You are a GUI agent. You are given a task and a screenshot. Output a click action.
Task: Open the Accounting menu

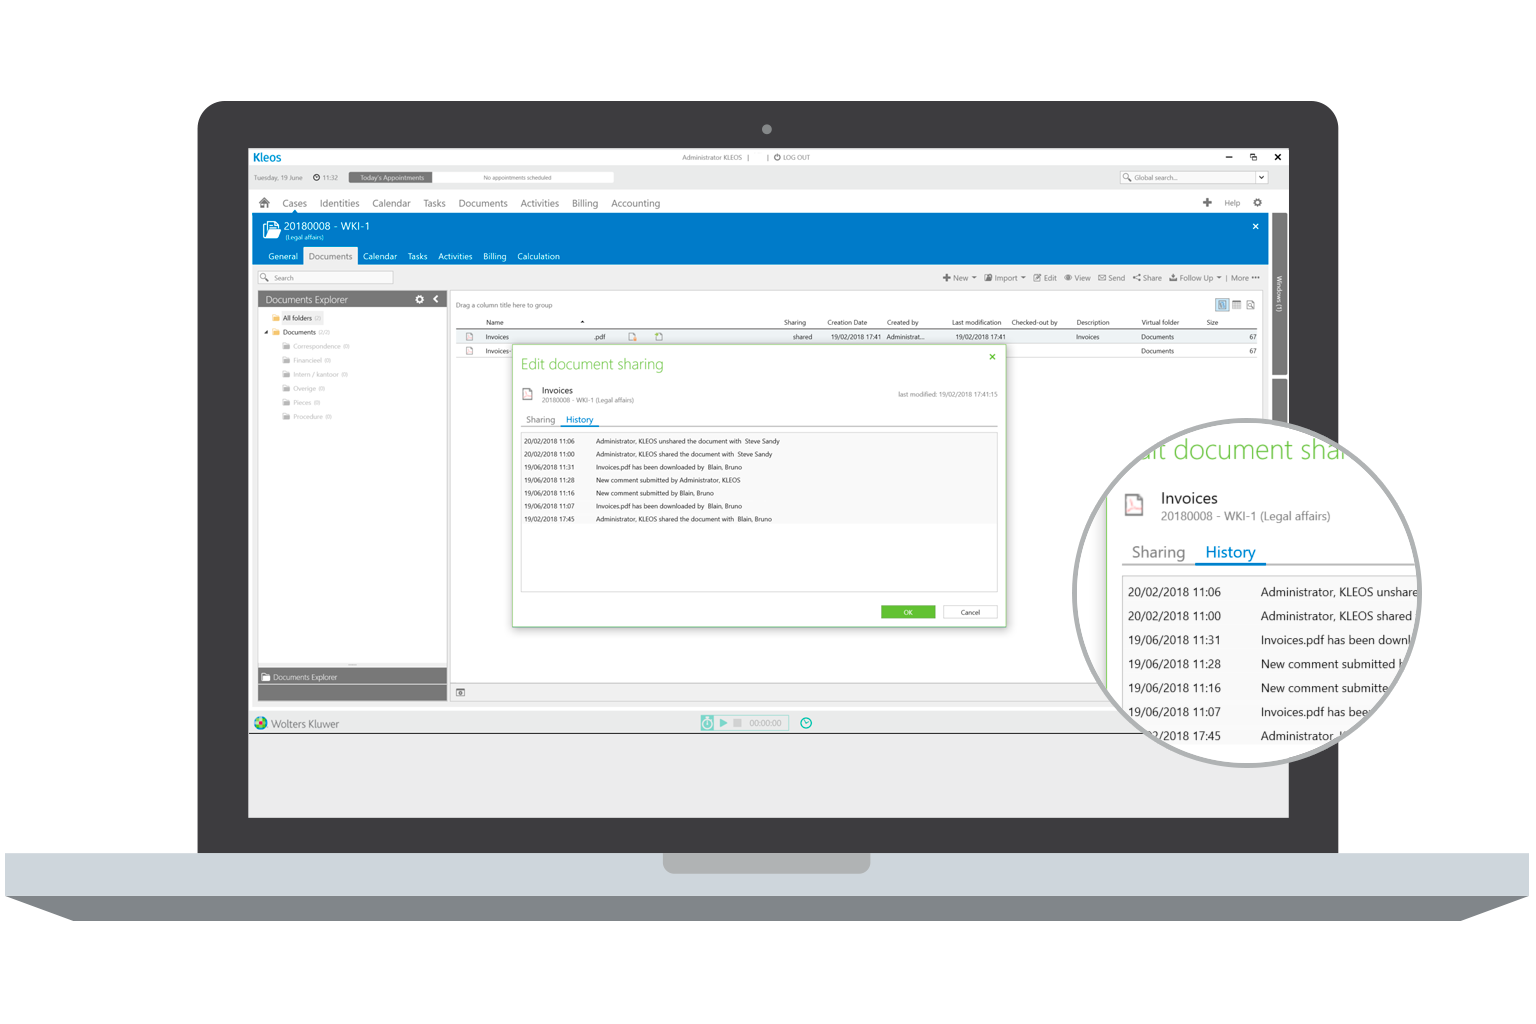(635, 203)
